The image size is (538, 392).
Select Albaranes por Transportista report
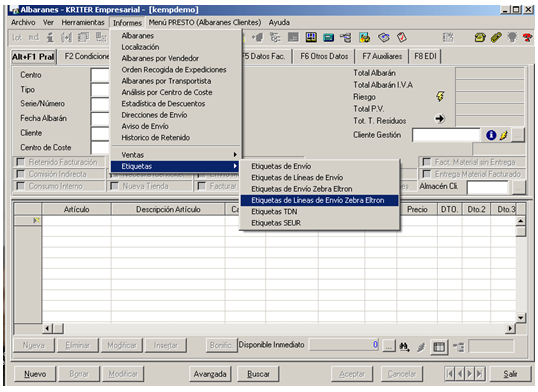click(x=176, y=81)
